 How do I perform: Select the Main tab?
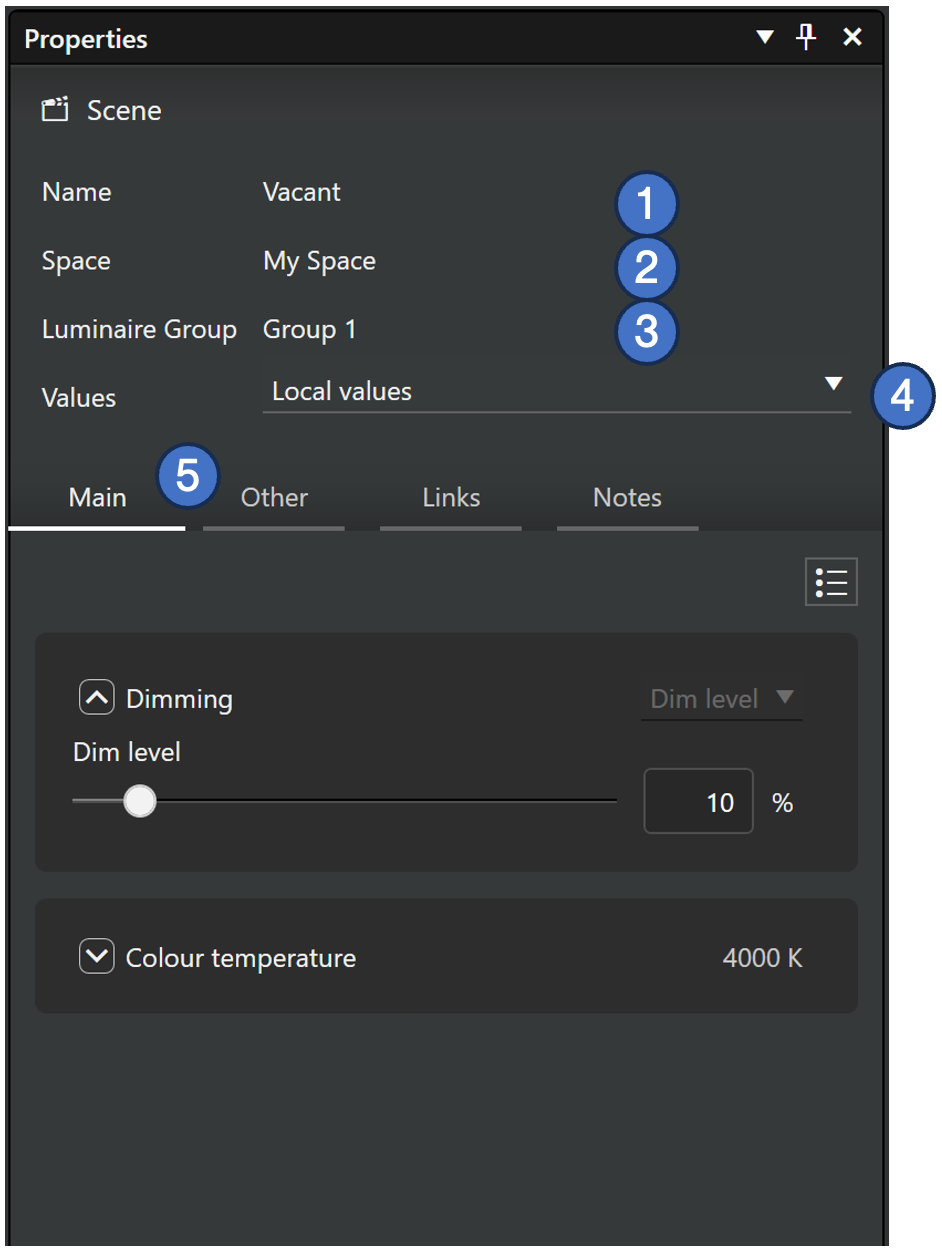click(97, 498)
